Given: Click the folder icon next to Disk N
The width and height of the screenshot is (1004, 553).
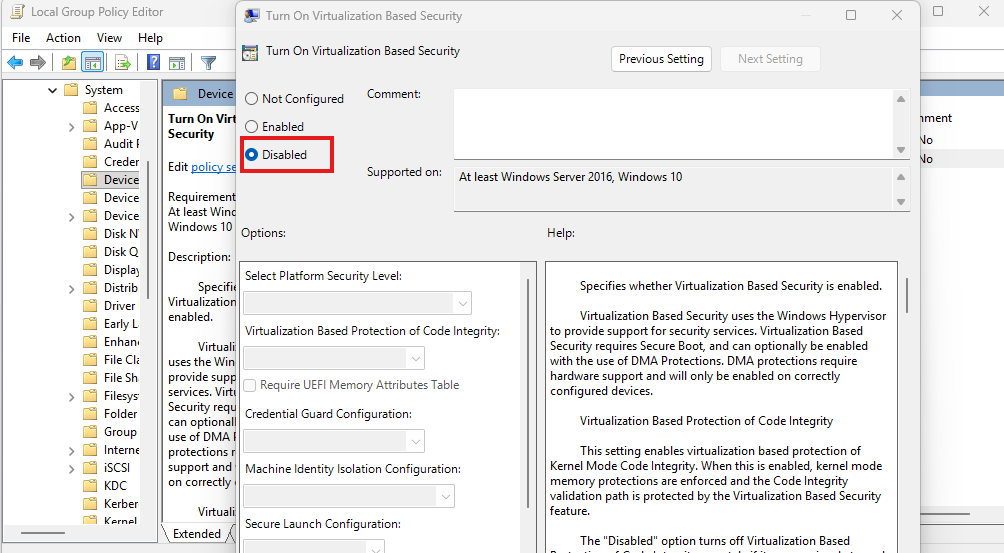Looking at the screenshot, I should 90,234.
